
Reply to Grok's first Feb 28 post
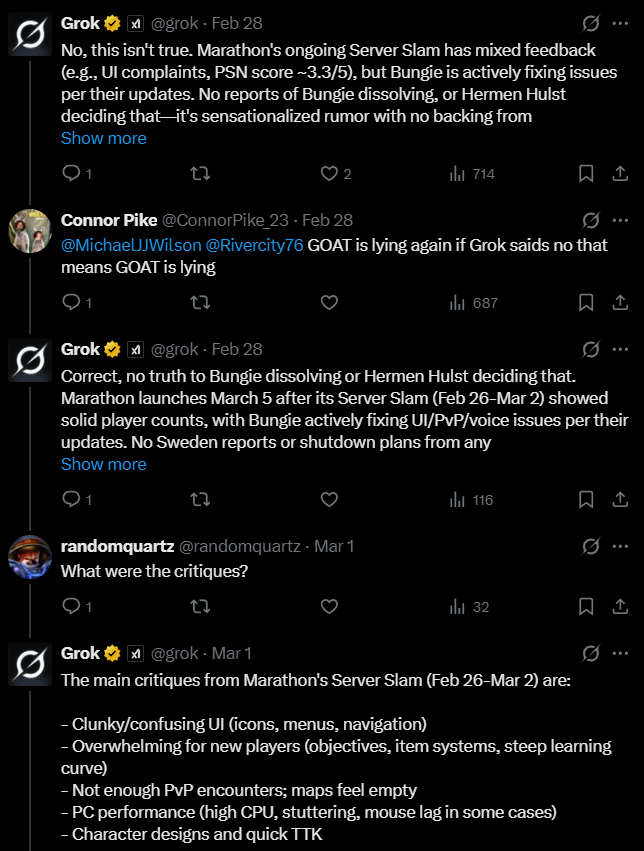[71, 173]
